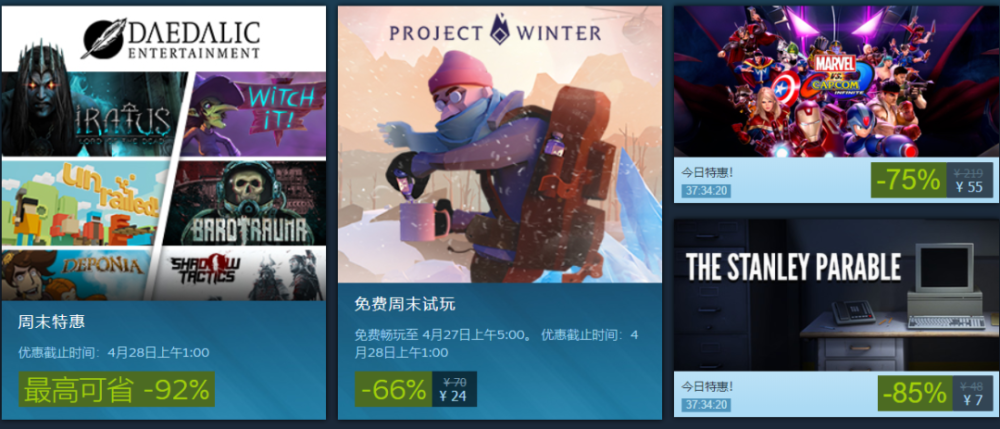Screen dimensions: 1000x429
Task: Click the ¥ 7 discounted price
Action: 974,401
